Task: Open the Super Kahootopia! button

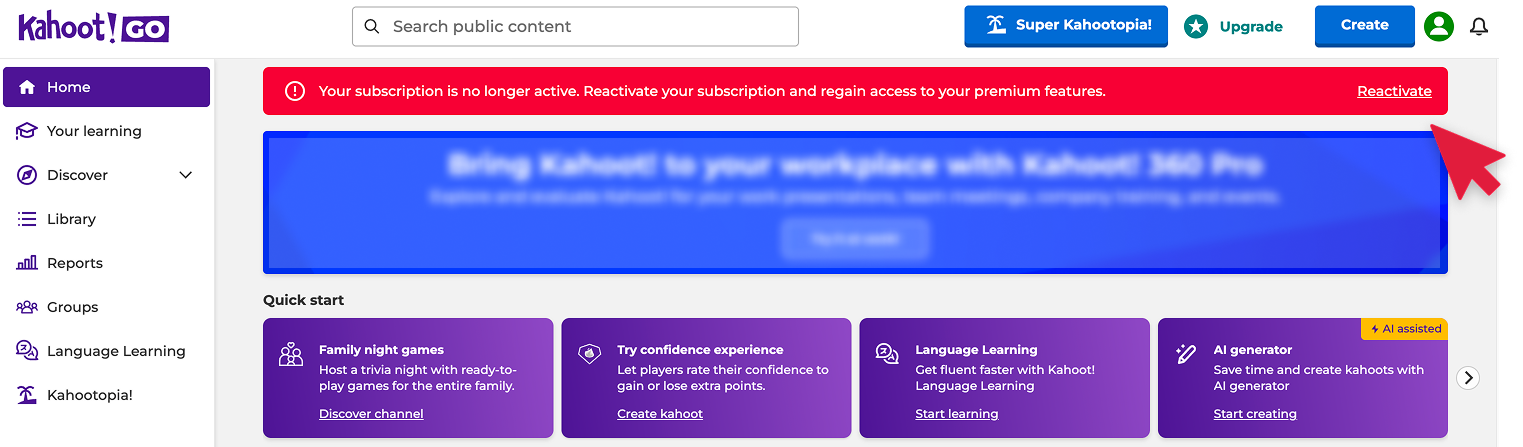Action: (x=1066, y=26)
